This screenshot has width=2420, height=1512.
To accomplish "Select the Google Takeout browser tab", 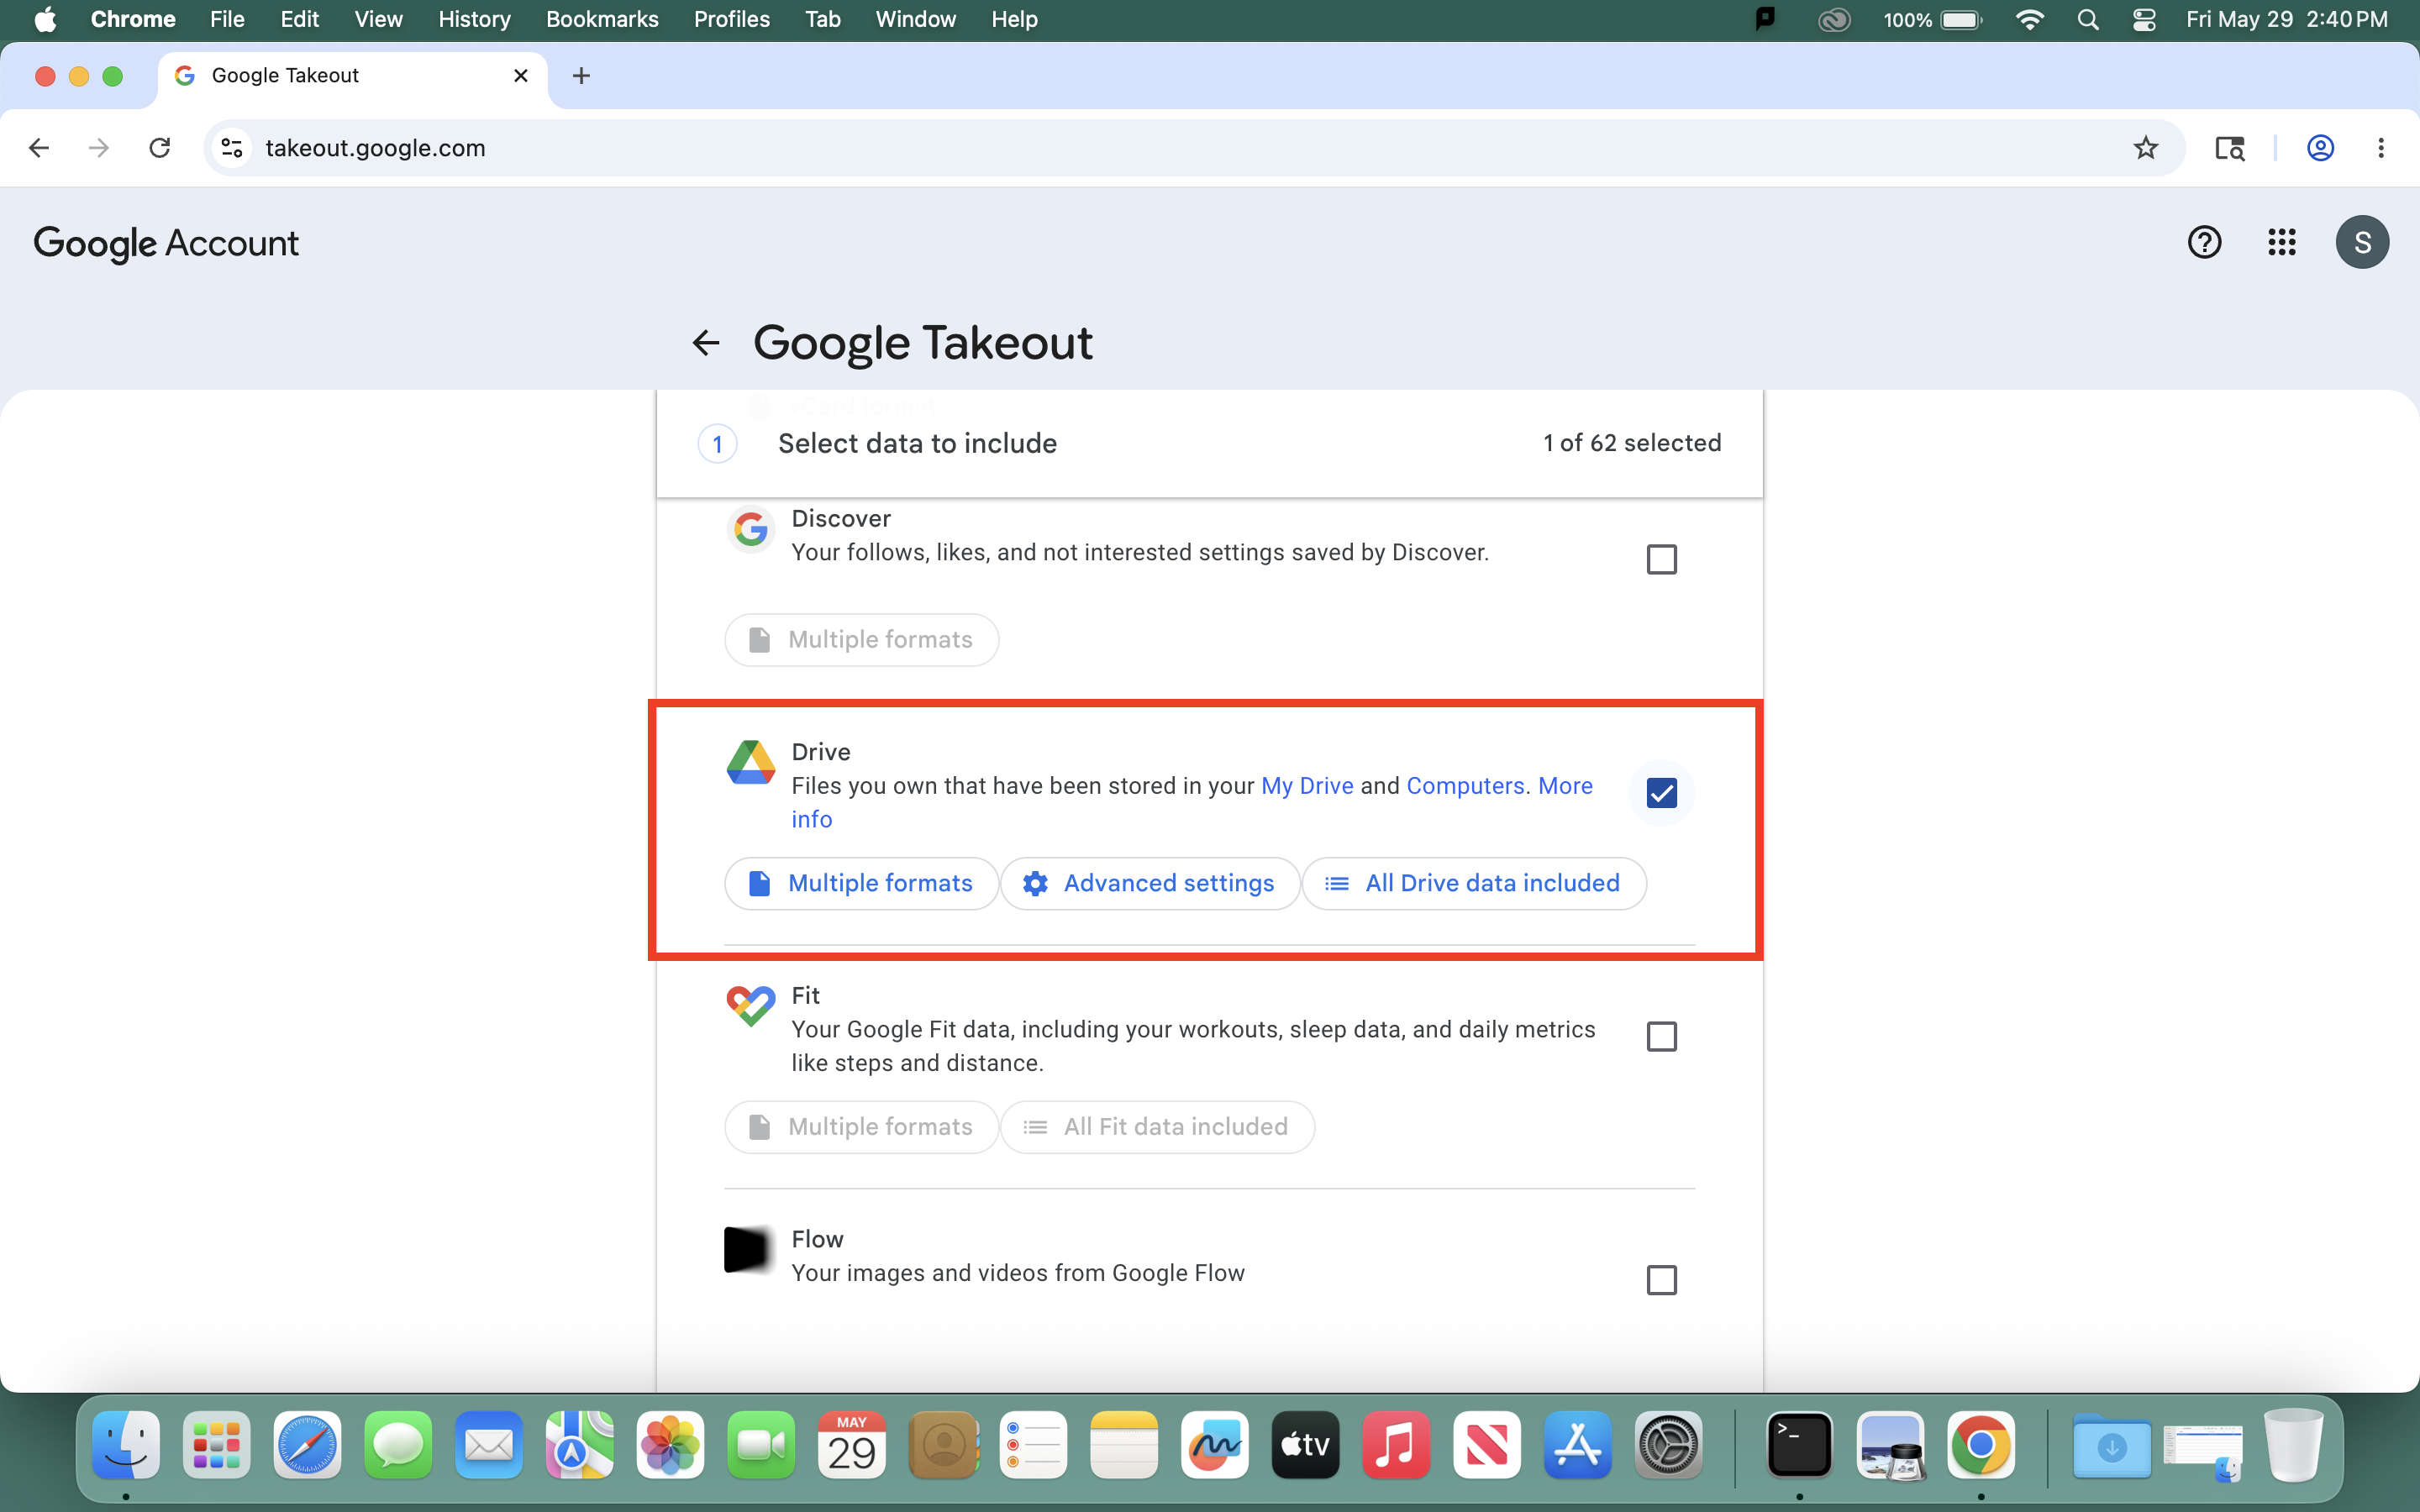I will [x=352, y=76].
